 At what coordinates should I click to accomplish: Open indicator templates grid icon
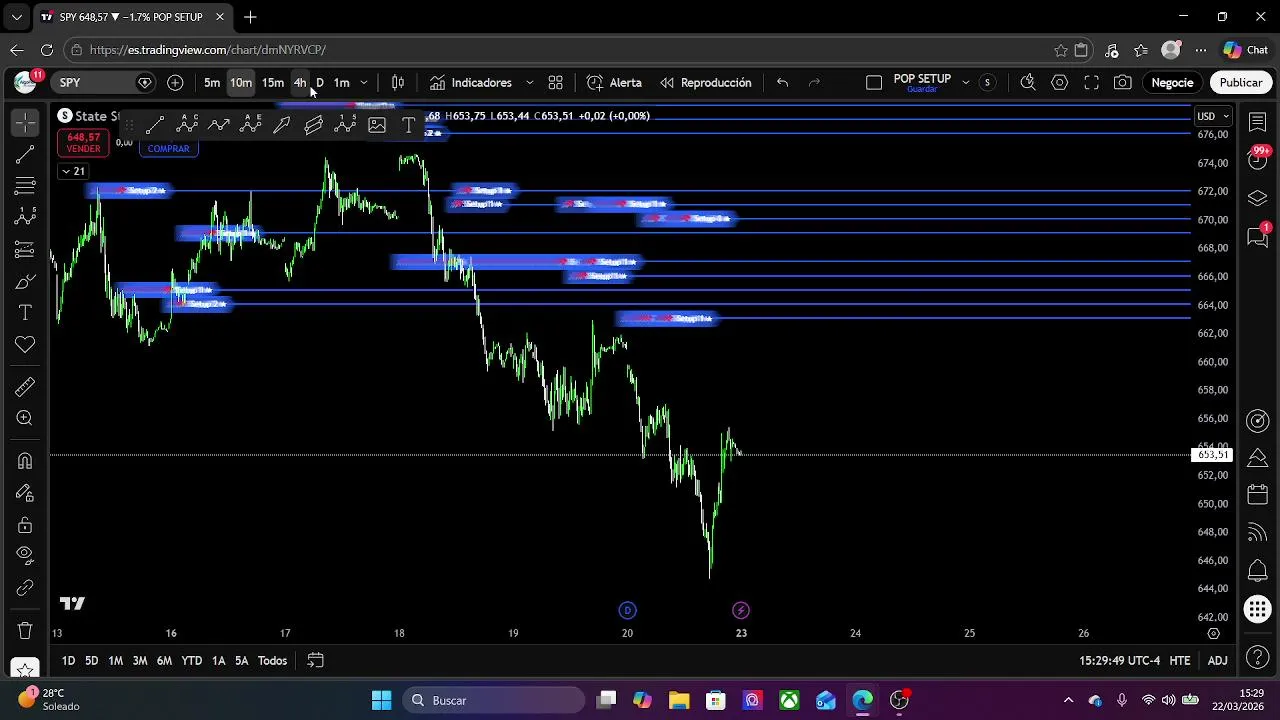click(x=556, y=83)
